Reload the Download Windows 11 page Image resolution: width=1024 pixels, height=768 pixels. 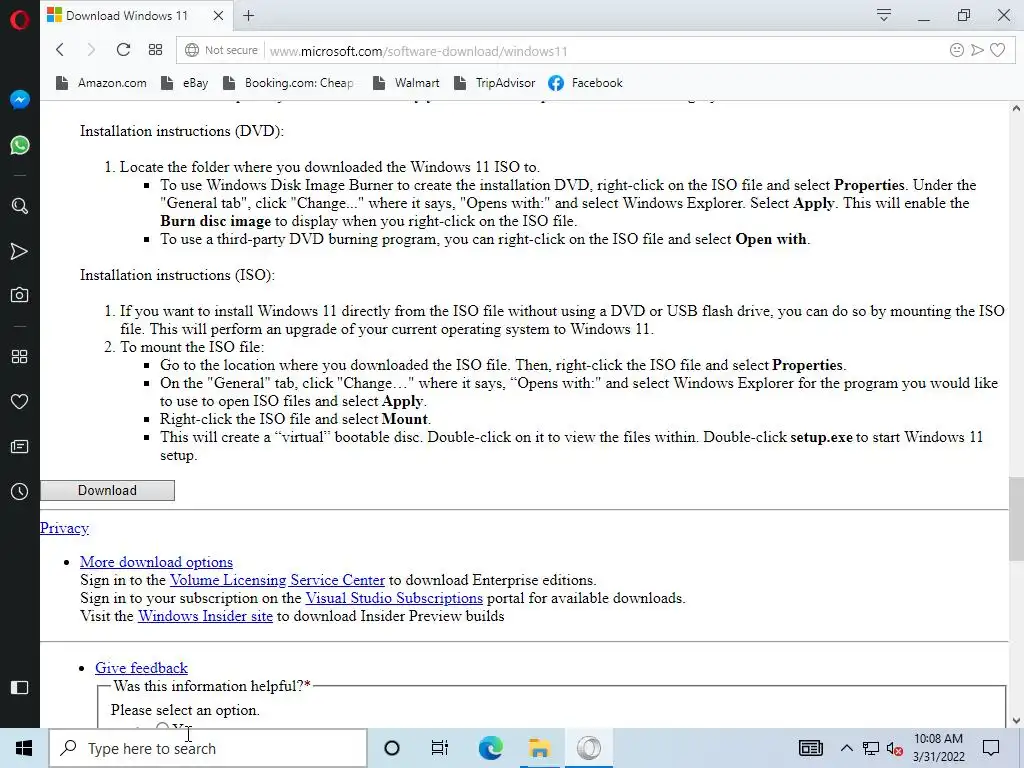click(123, 50)
